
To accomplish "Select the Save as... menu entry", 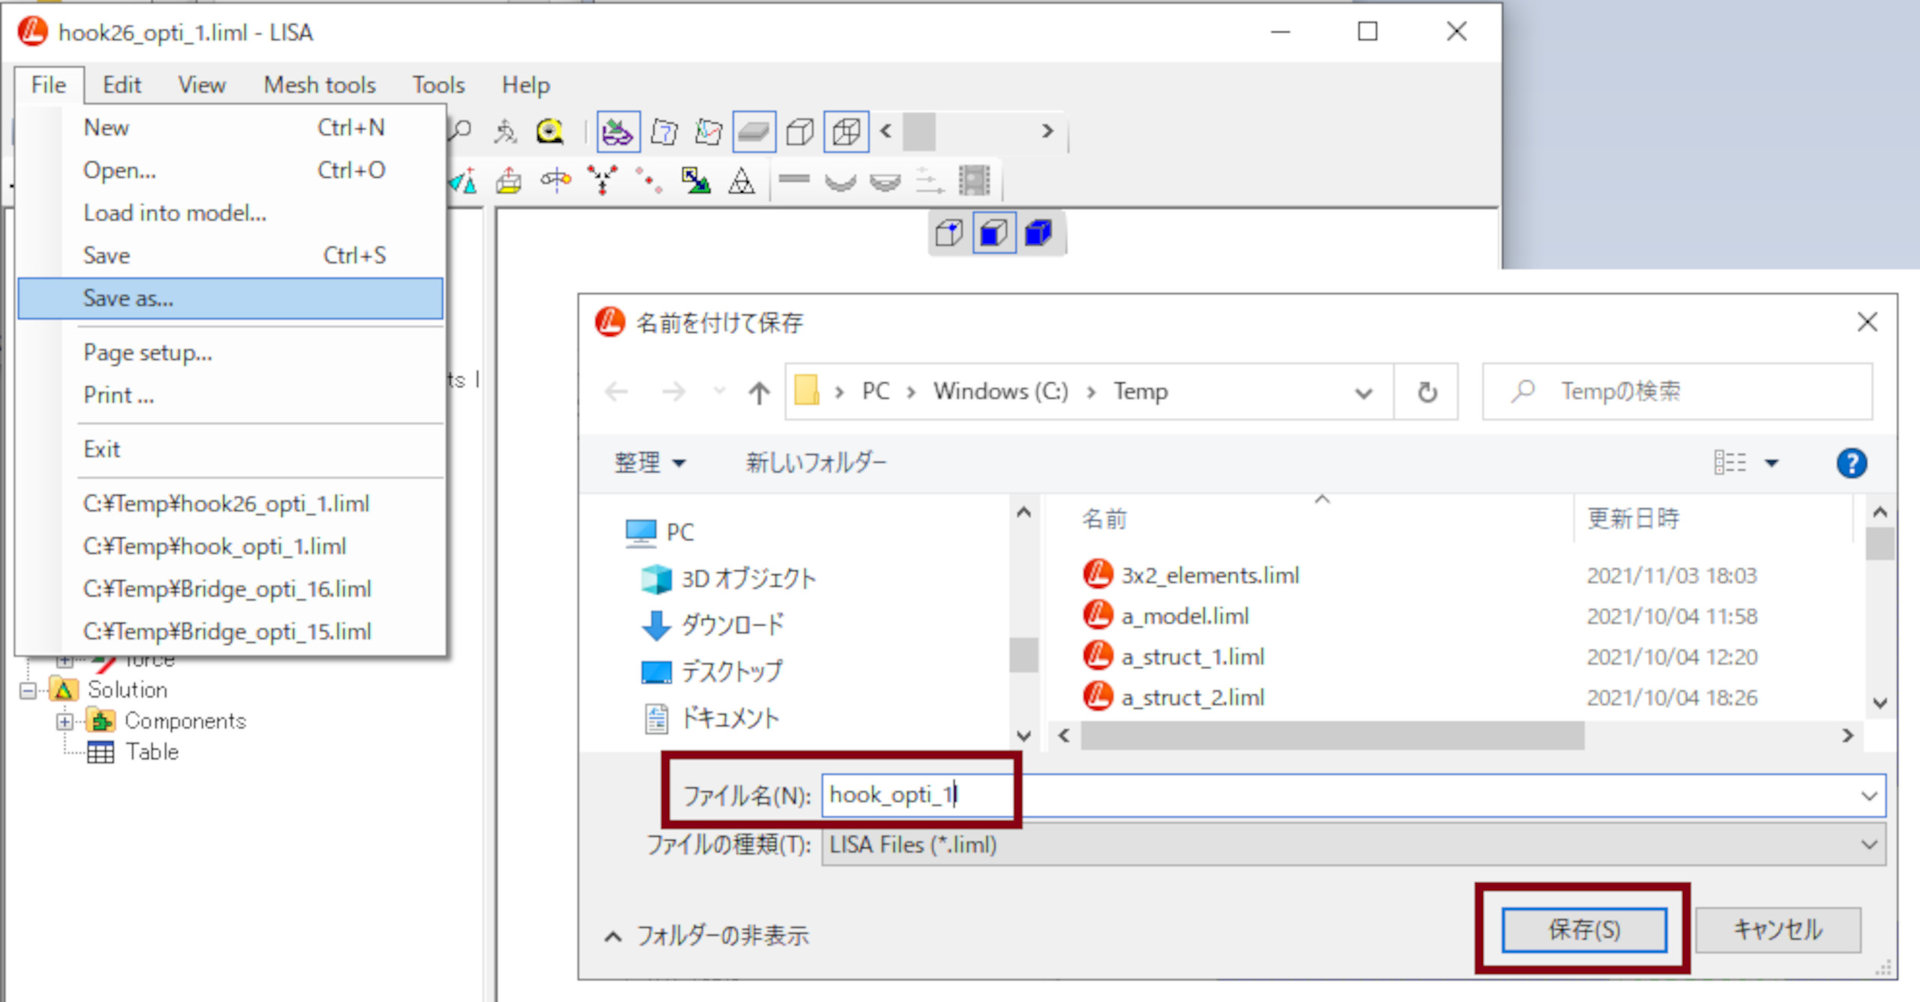I will [231, 298].
